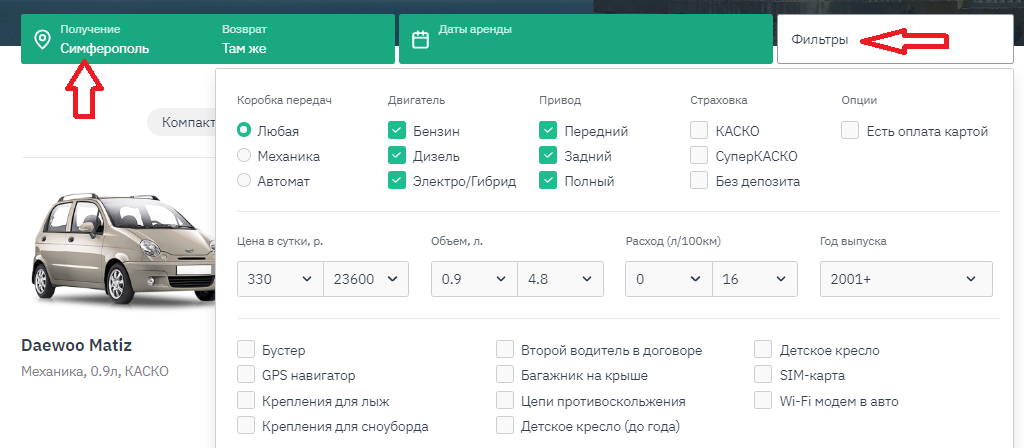The width and height of the screenshot is (1024, 448).
Task: Select Симферополь pickup location field
Action: click(x=105, y=47)
